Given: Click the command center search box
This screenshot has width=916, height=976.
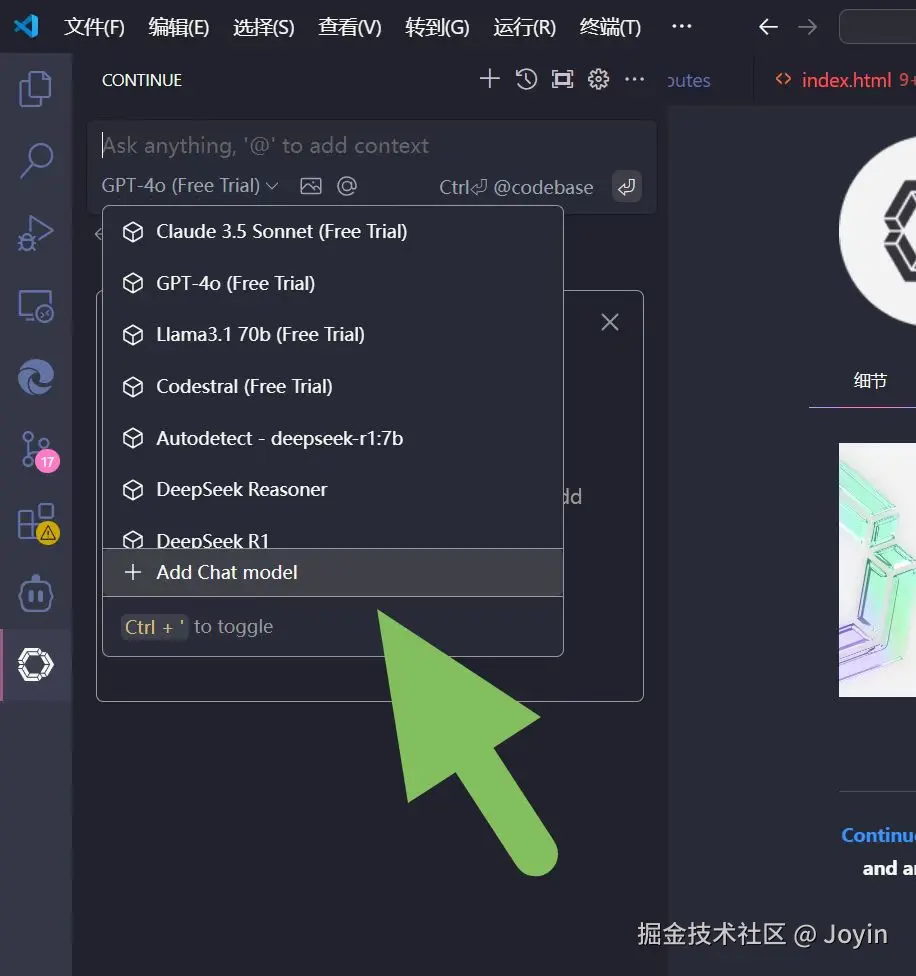Looking at the screenshot, I should tap(877, 27).
